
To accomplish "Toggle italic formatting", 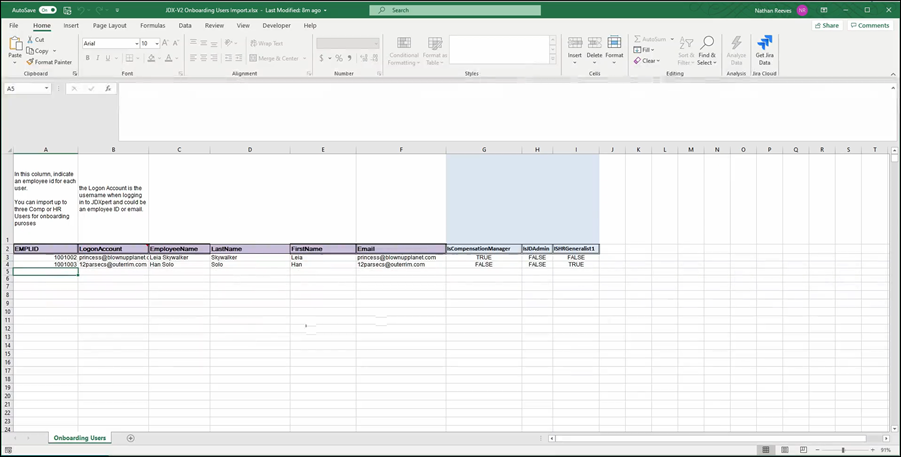I will 99,58.
